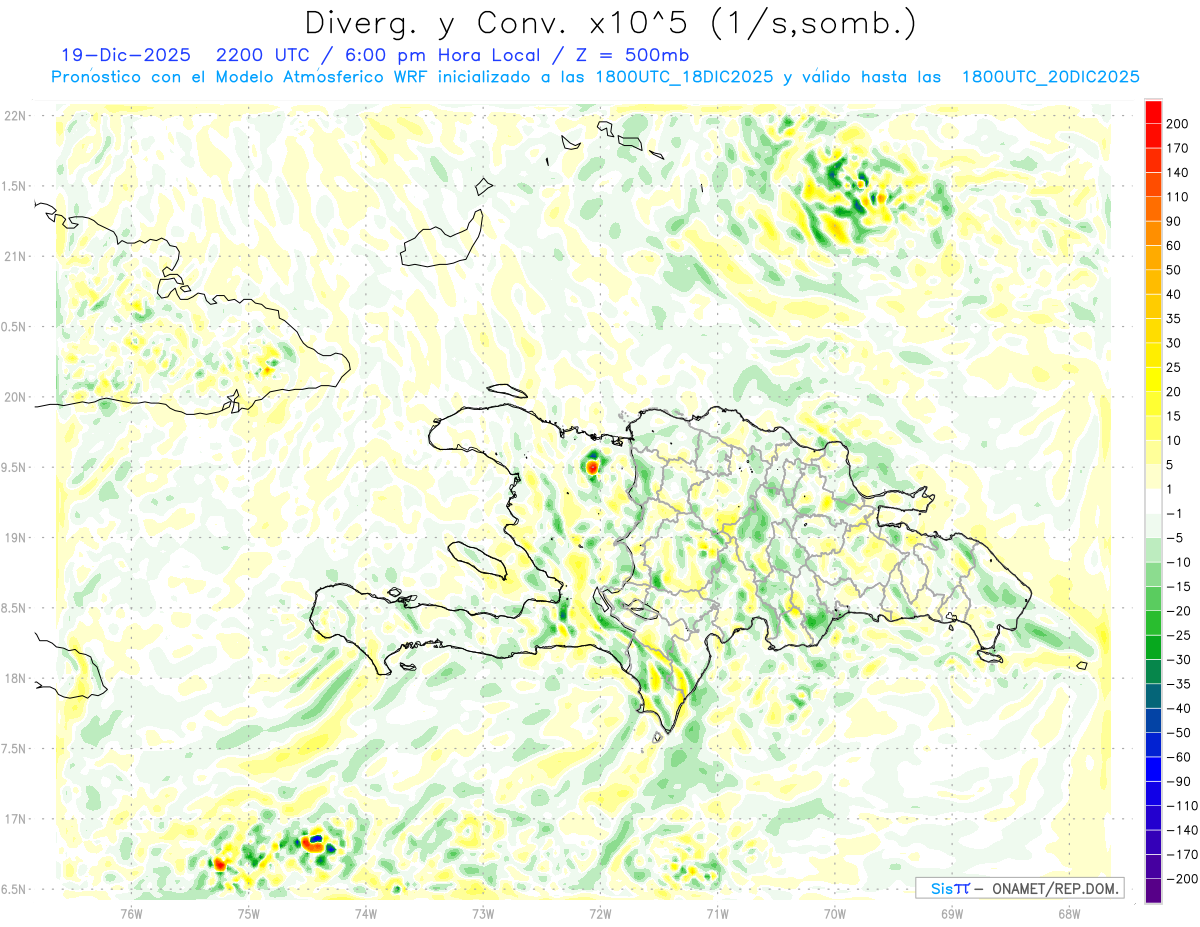Click the '-110' legend value
This screenshot has height=927, width=1200.
1180,806
